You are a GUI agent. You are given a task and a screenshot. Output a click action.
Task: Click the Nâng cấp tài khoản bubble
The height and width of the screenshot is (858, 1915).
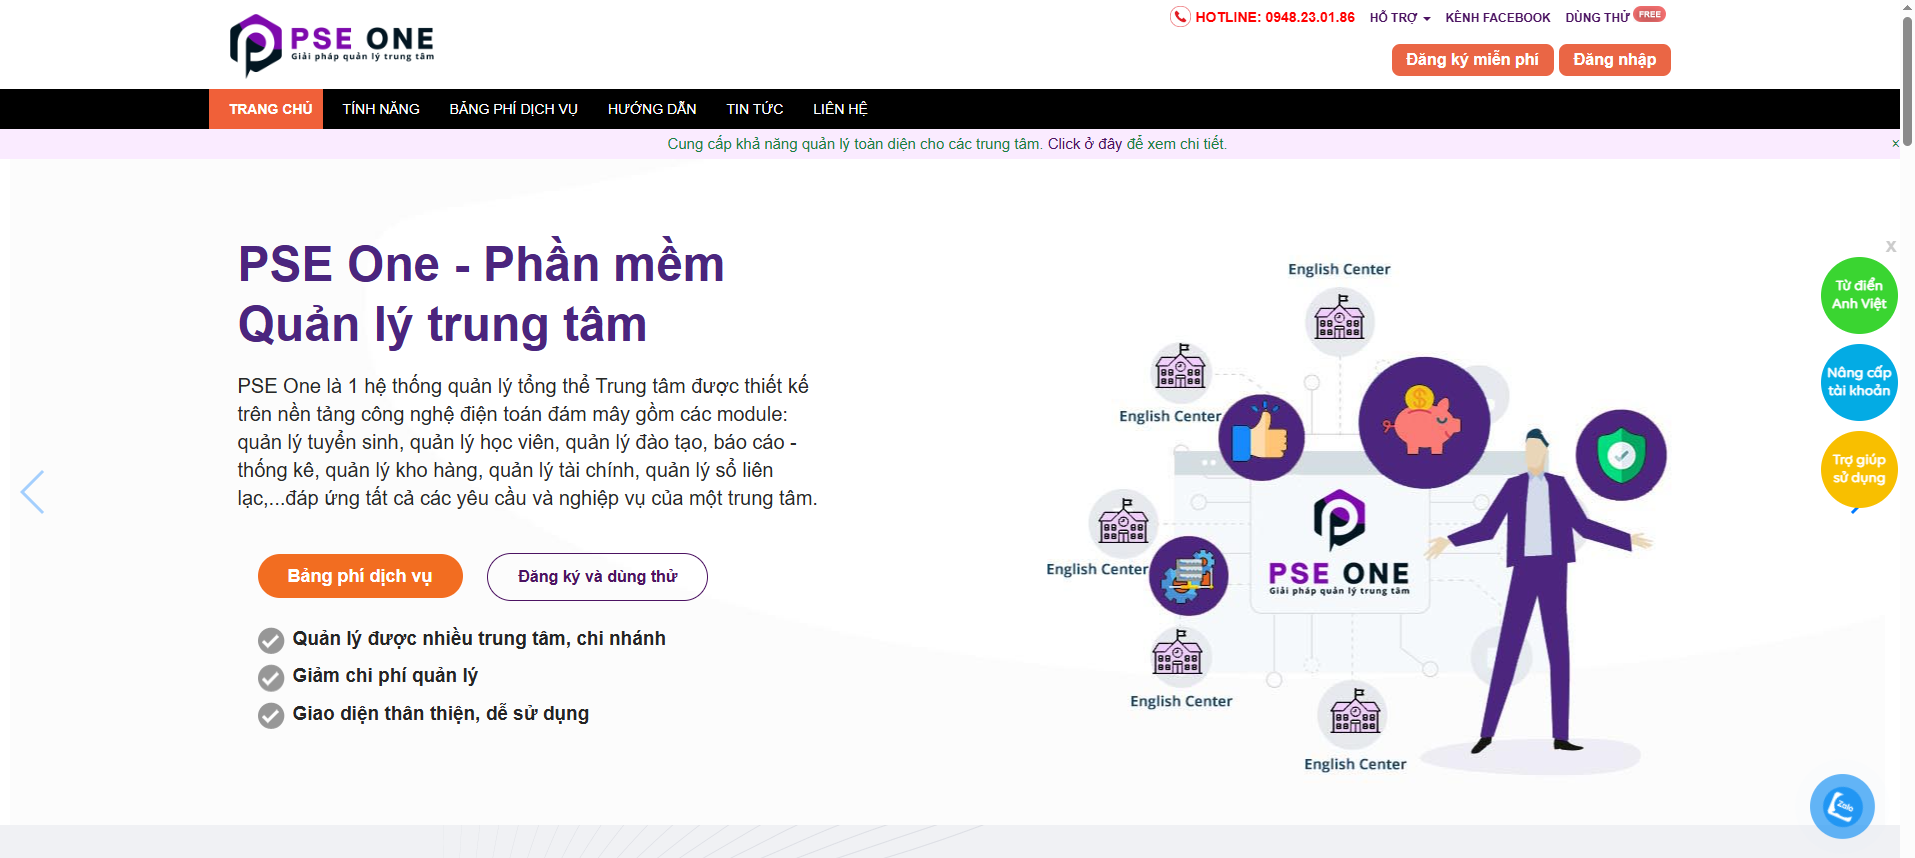coord(1858,382)
